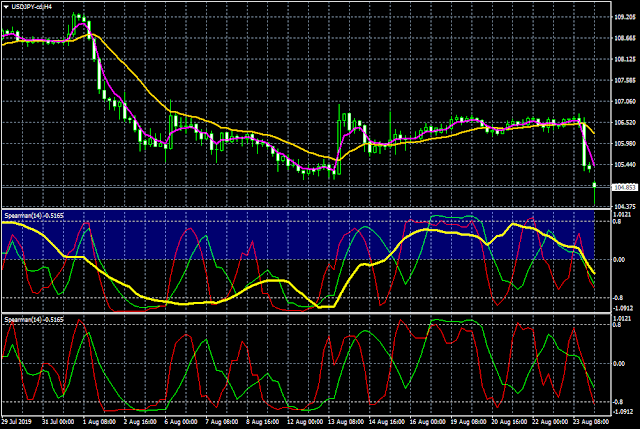Click the 22 Aug 00:00 time axis label

pos(550,422)
